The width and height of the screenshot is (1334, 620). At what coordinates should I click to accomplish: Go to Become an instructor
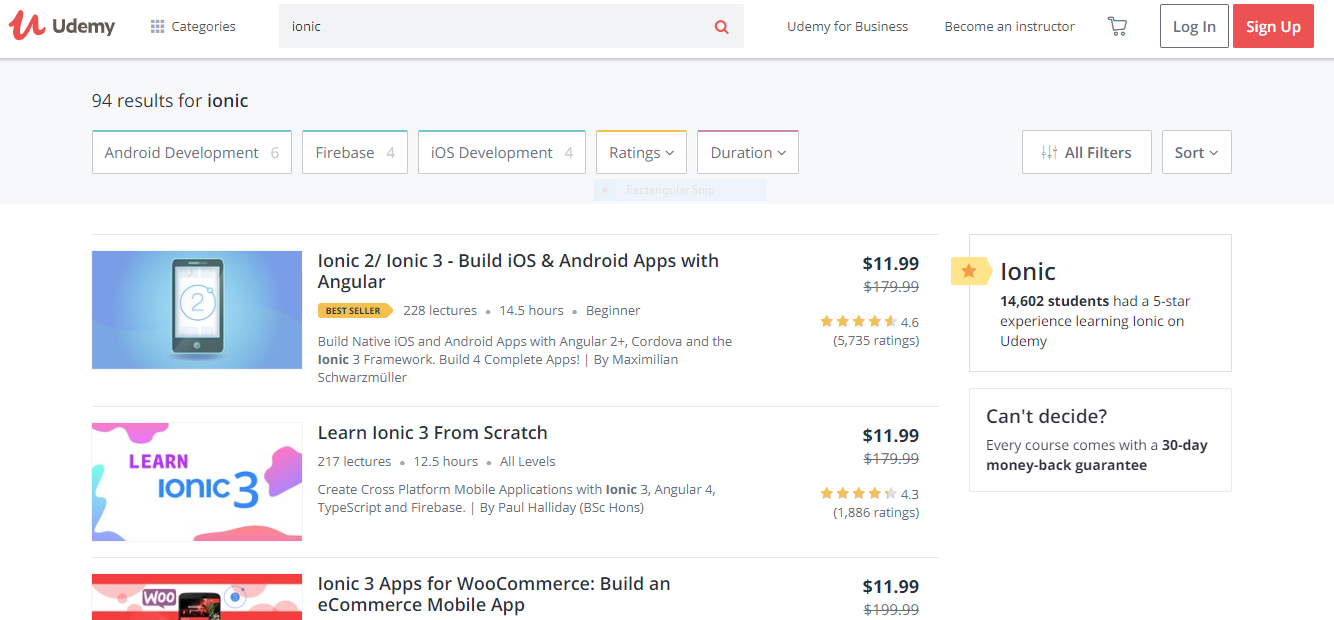(1009, 27)
